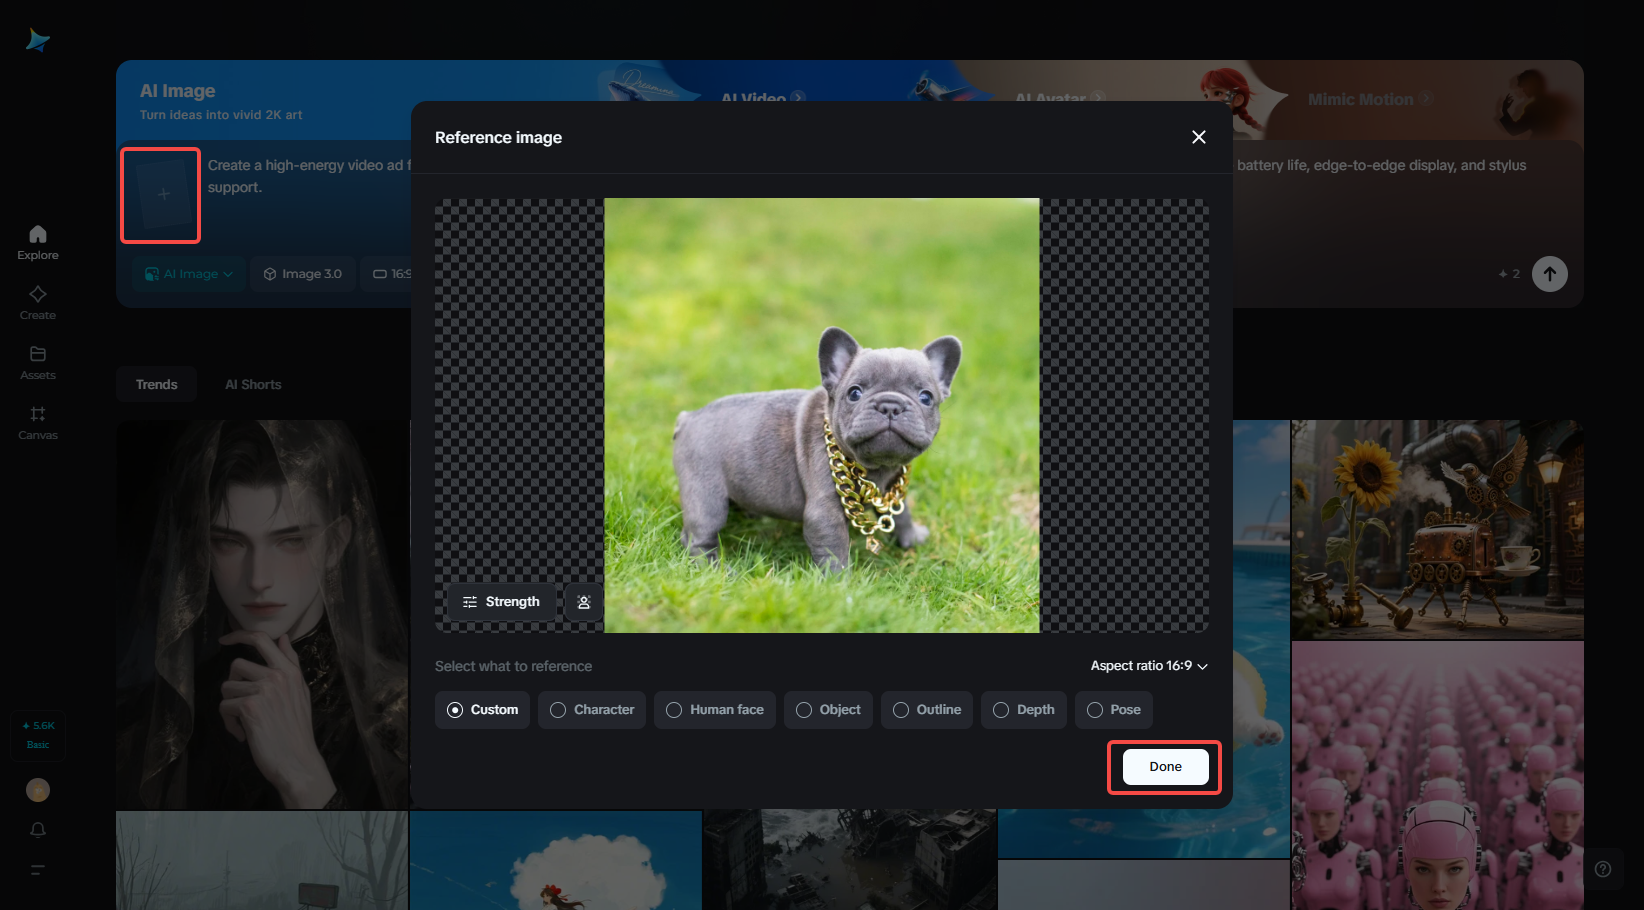Click the Done button to confirm reference image
The height and width of the screenshot is (910, 1644).
point(1164,766)
